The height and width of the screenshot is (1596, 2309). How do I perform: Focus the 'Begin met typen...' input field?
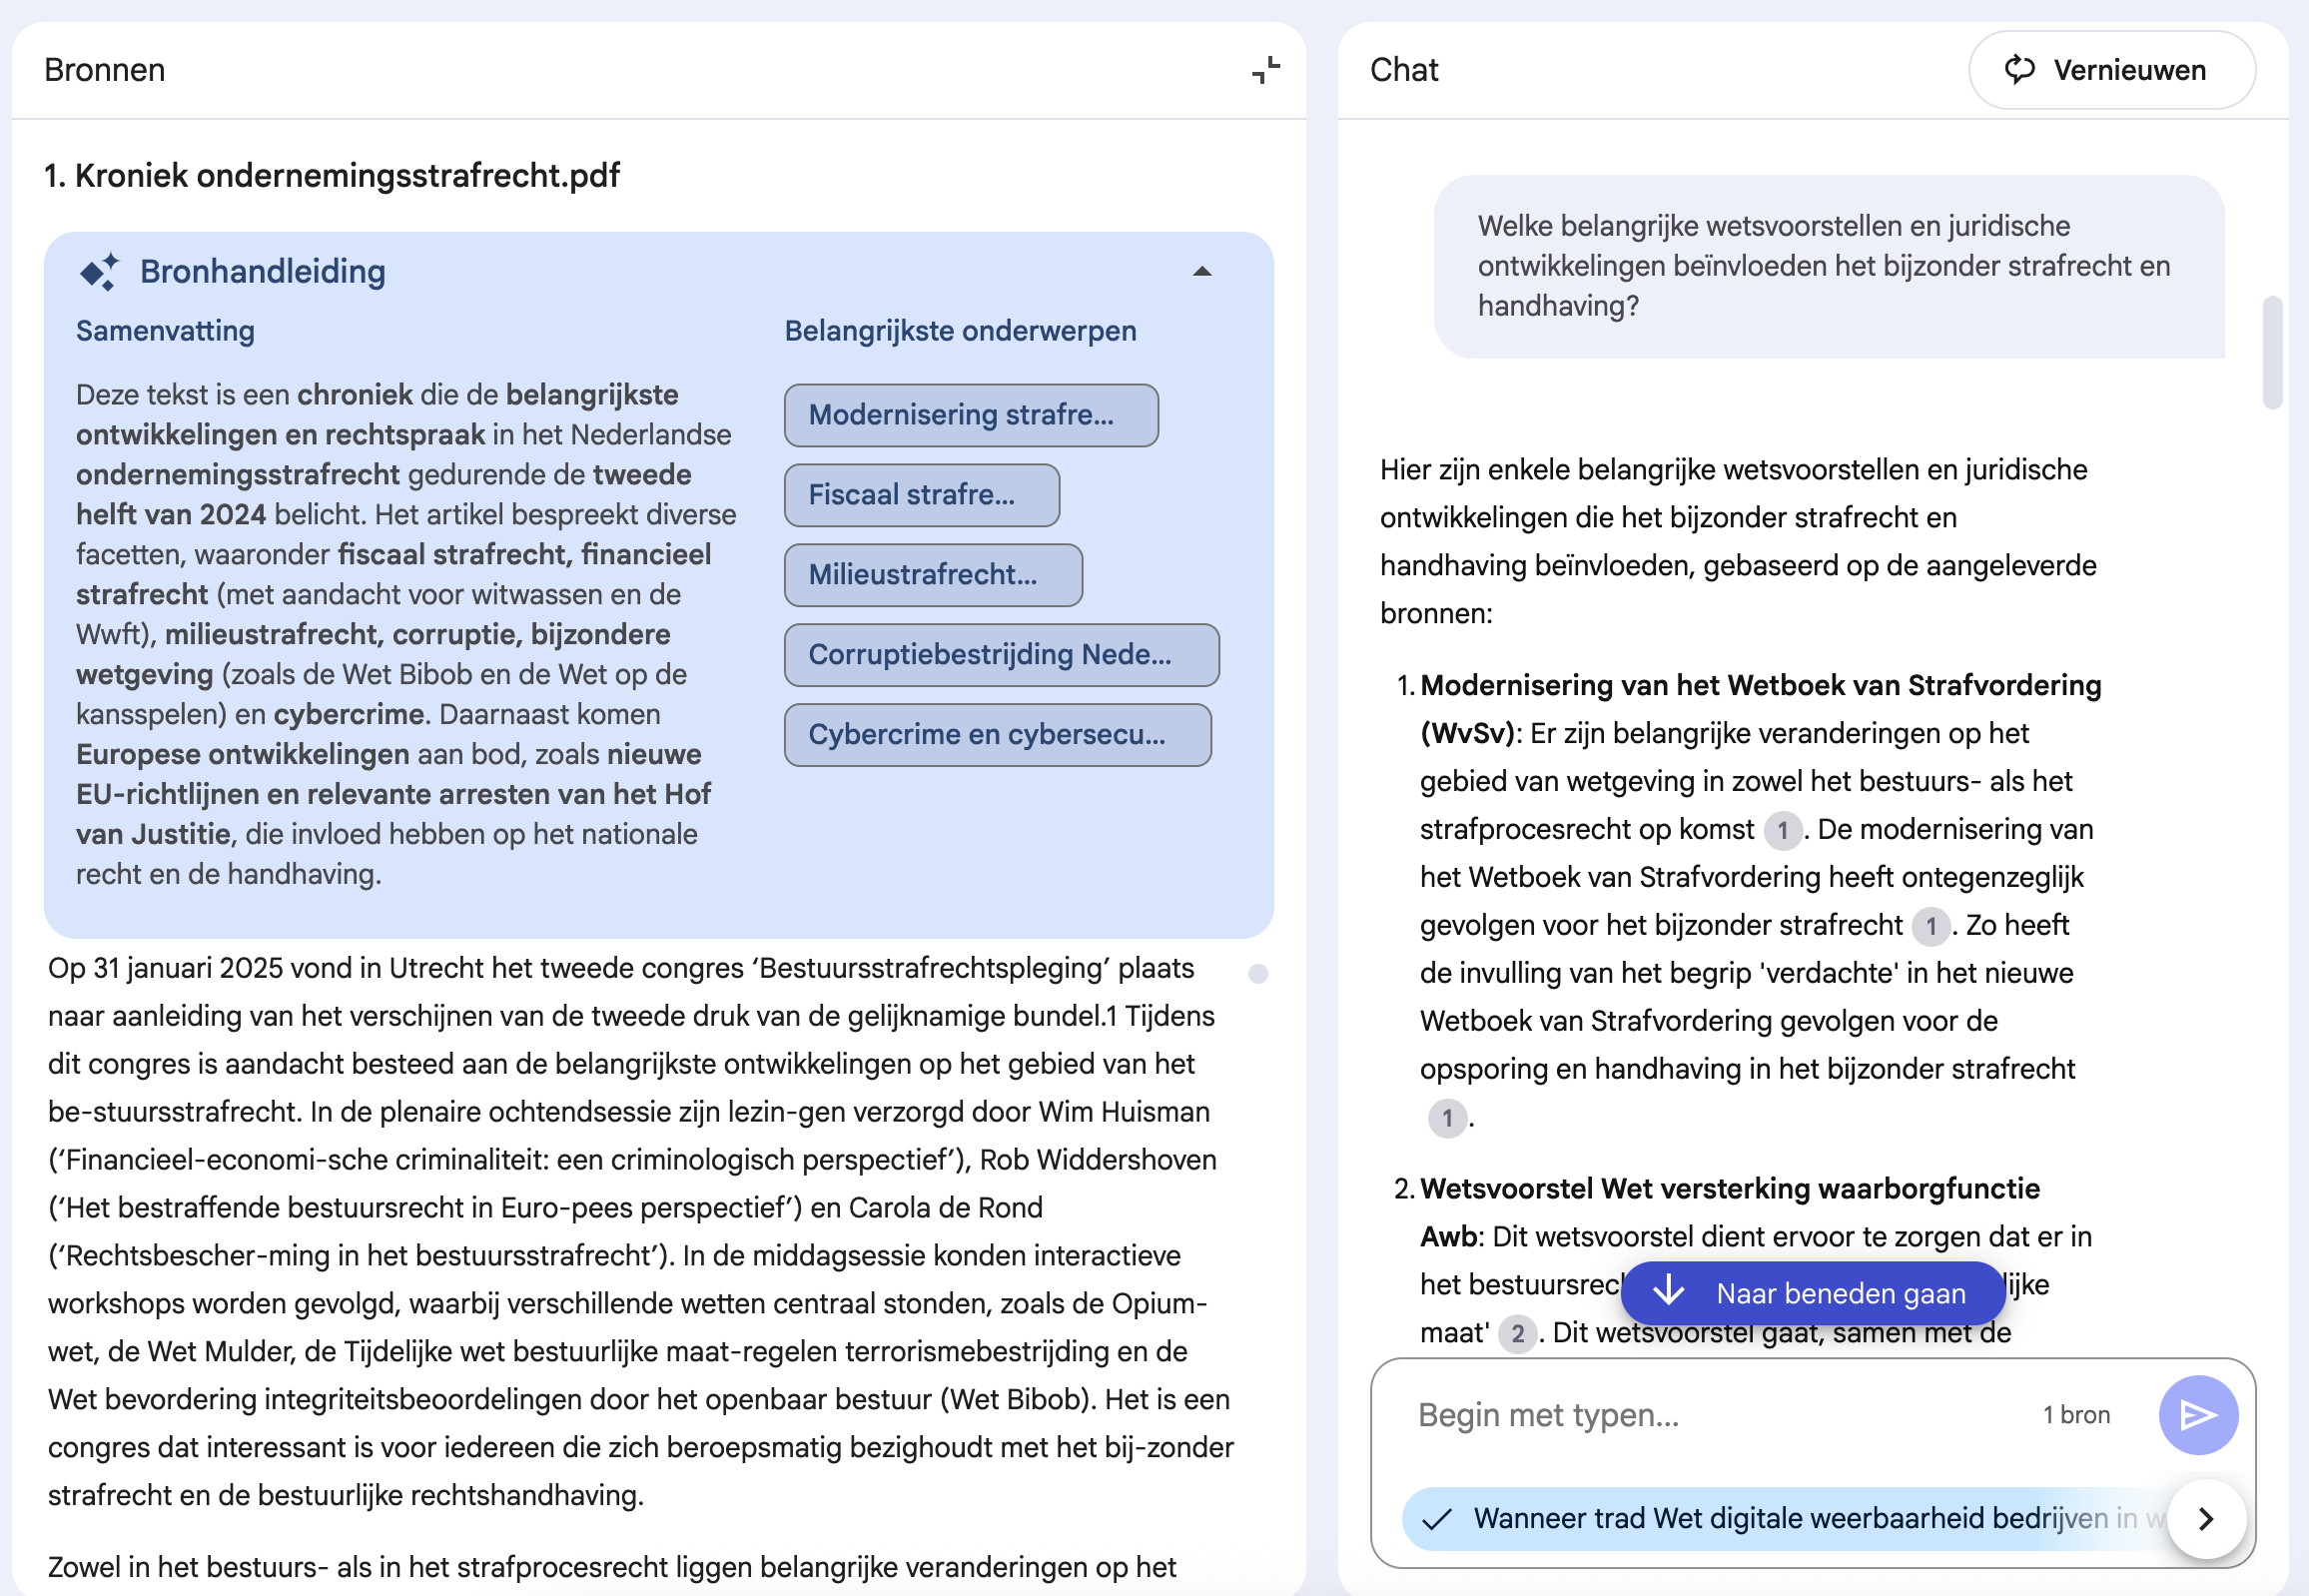1720,1415
